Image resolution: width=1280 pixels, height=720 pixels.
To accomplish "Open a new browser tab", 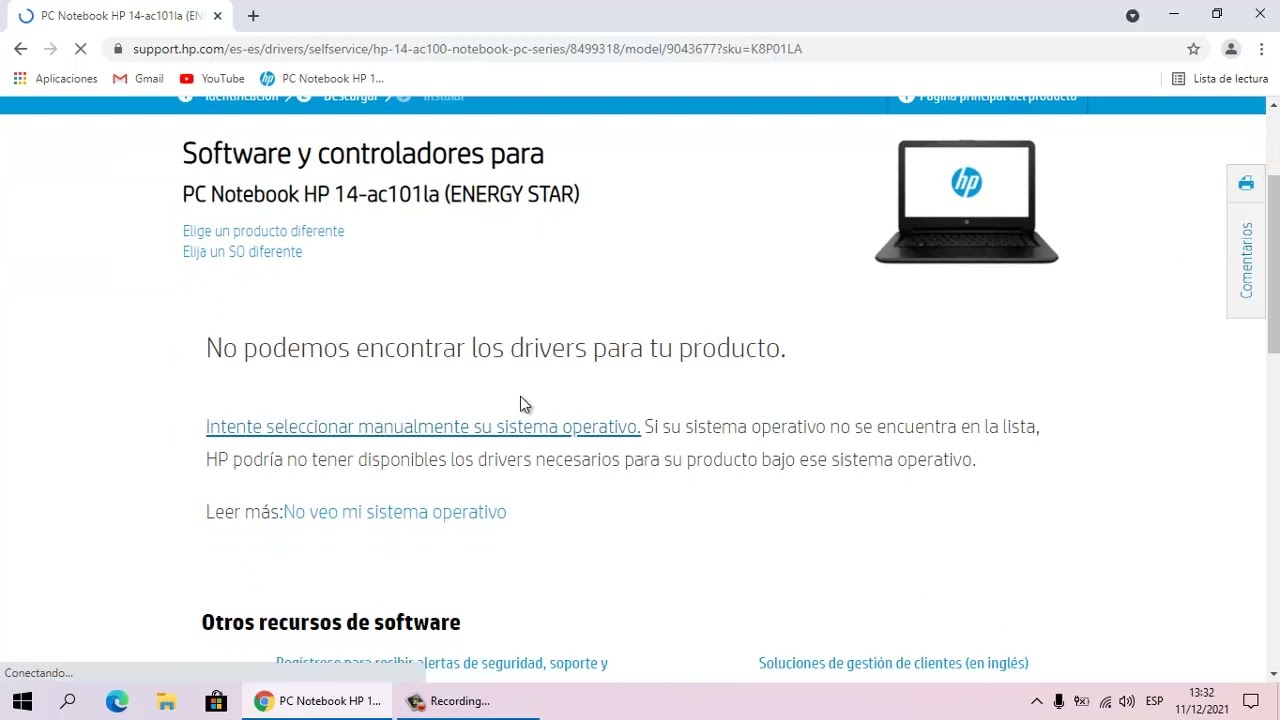I will (253, 16).
